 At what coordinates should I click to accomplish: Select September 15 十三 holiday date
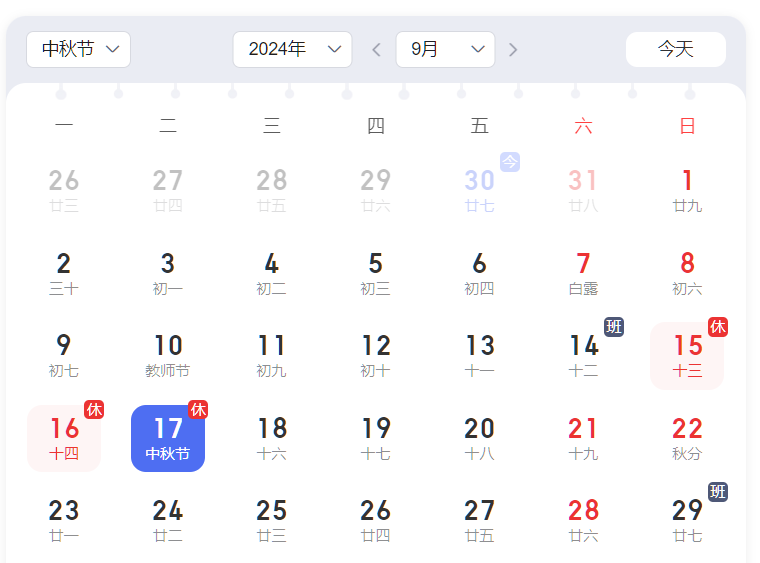tap(687, 356)
